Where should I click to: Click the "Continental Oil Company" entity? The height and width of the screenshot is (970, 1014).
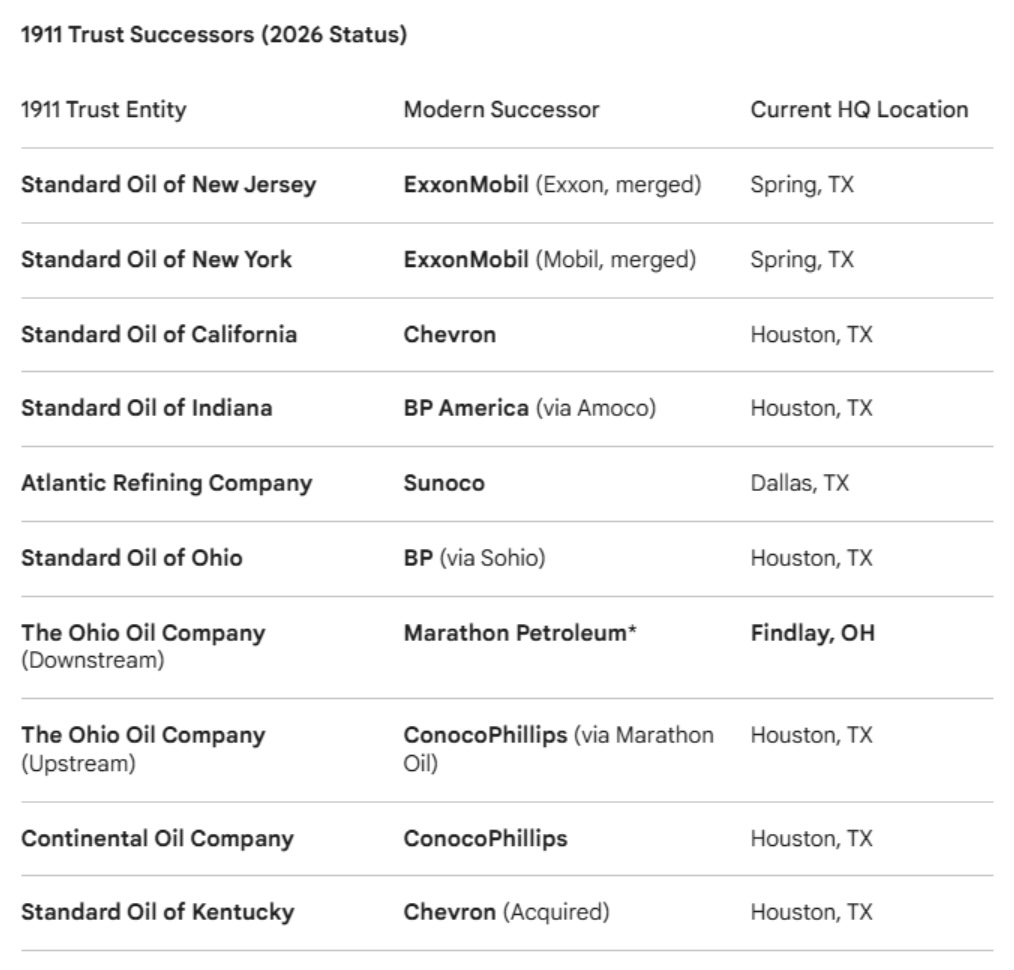157,838
